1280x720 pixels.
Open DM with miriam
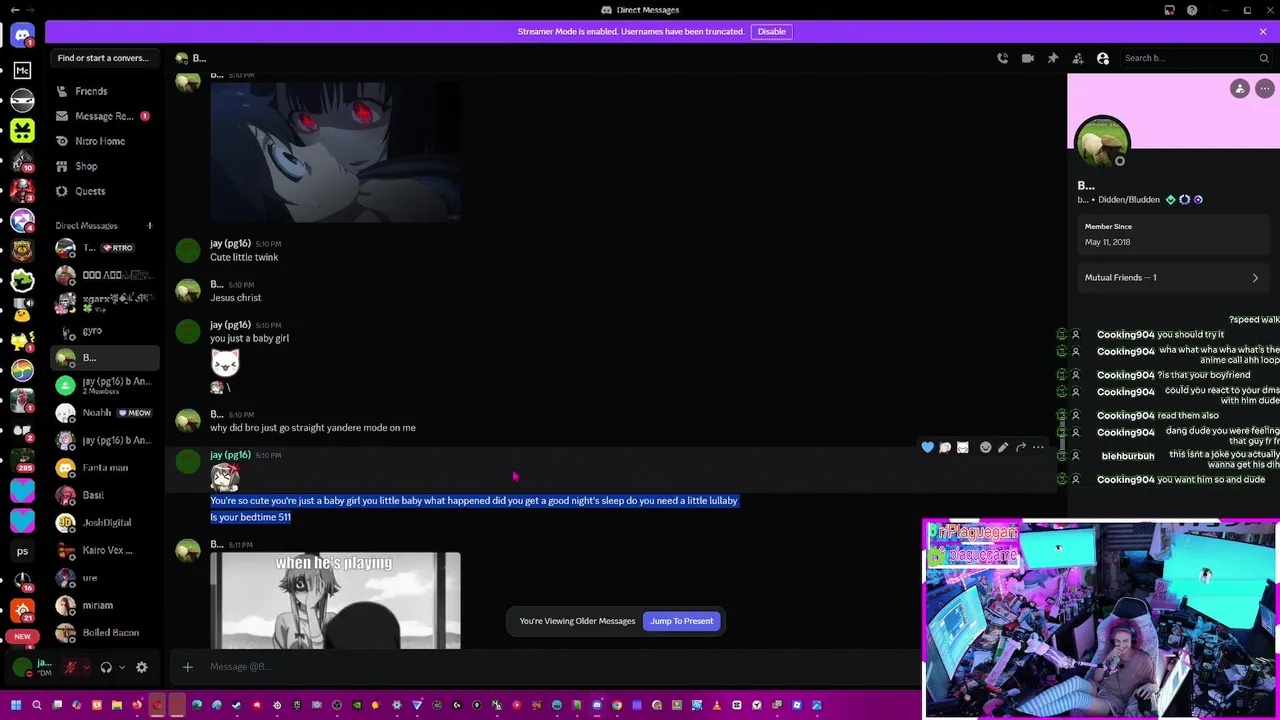pyautogui.click(x=104, y=605)
